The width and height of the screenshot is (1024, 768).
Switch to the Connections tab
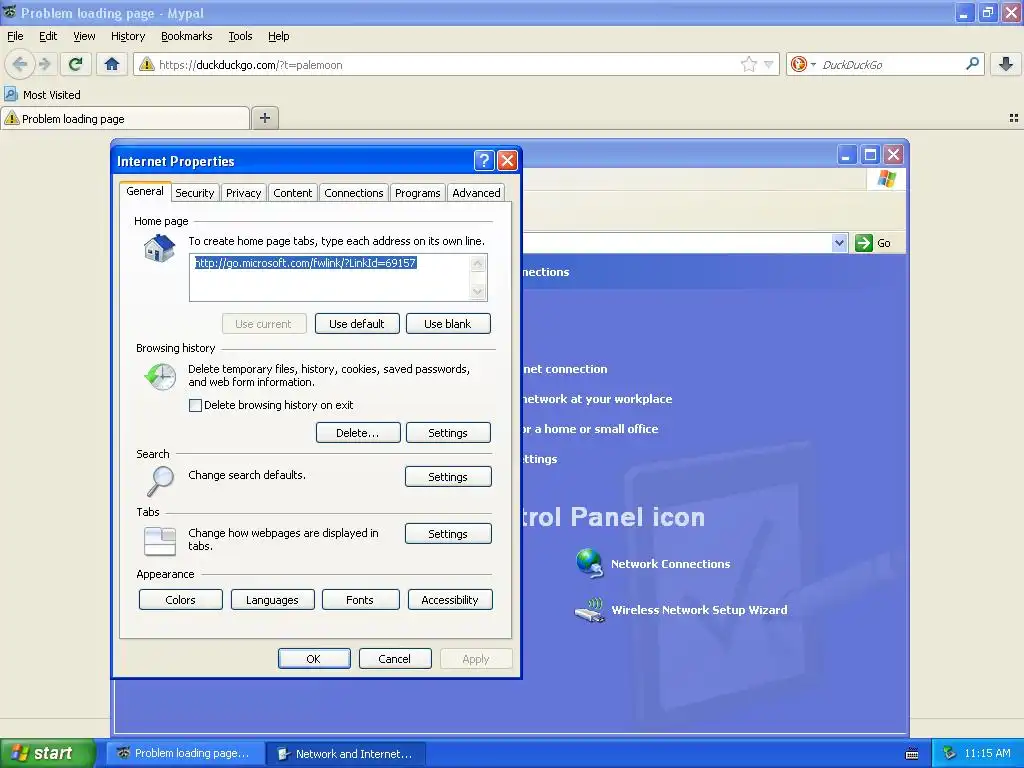pos(353,193)
